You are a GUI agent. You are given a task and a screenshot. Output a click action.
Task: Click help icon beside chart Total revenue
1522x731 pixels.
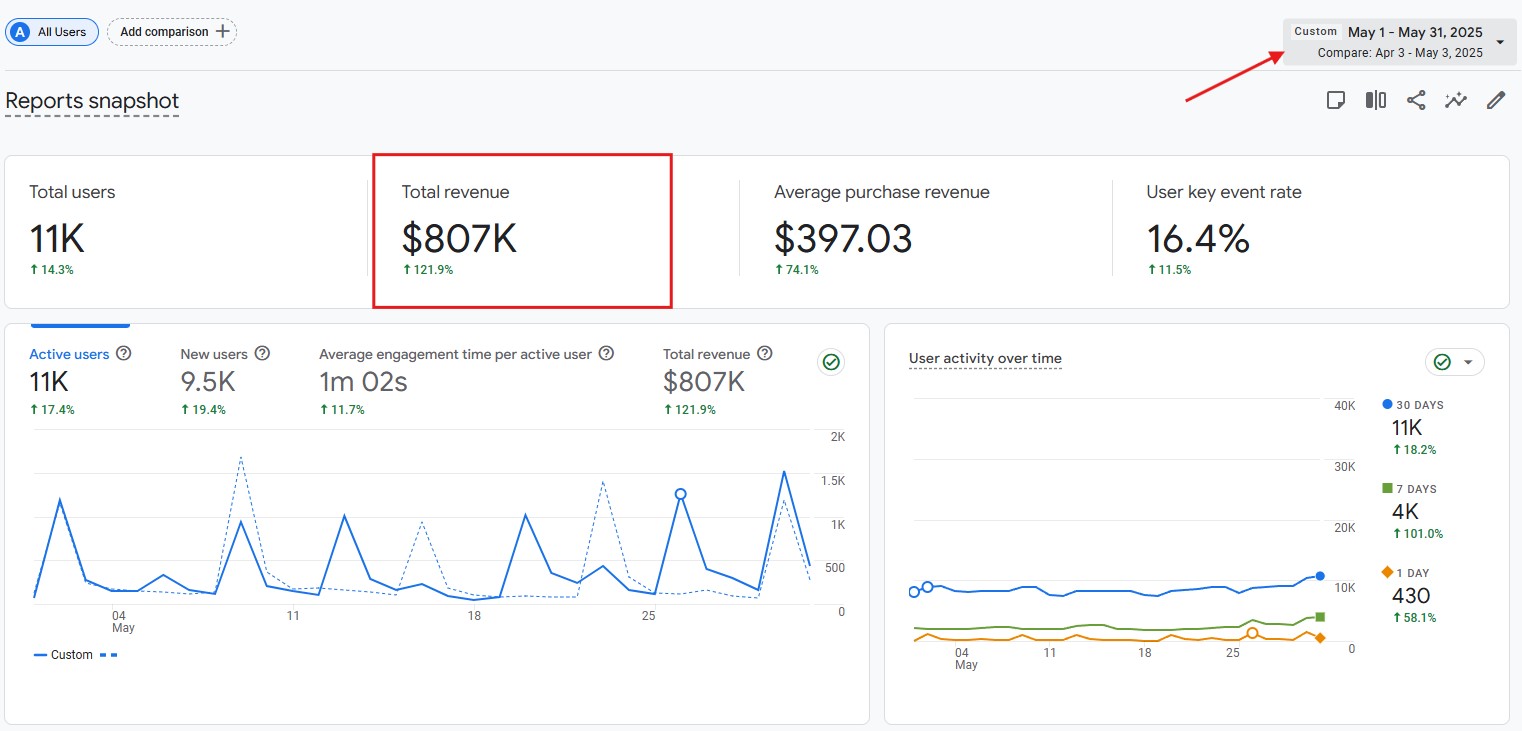click(x=765, y=353)
